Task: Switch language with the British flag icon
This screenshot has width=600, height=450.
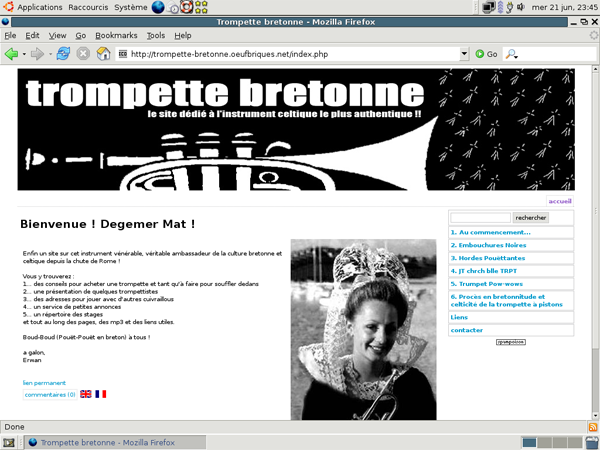Action: coord(85,394)
